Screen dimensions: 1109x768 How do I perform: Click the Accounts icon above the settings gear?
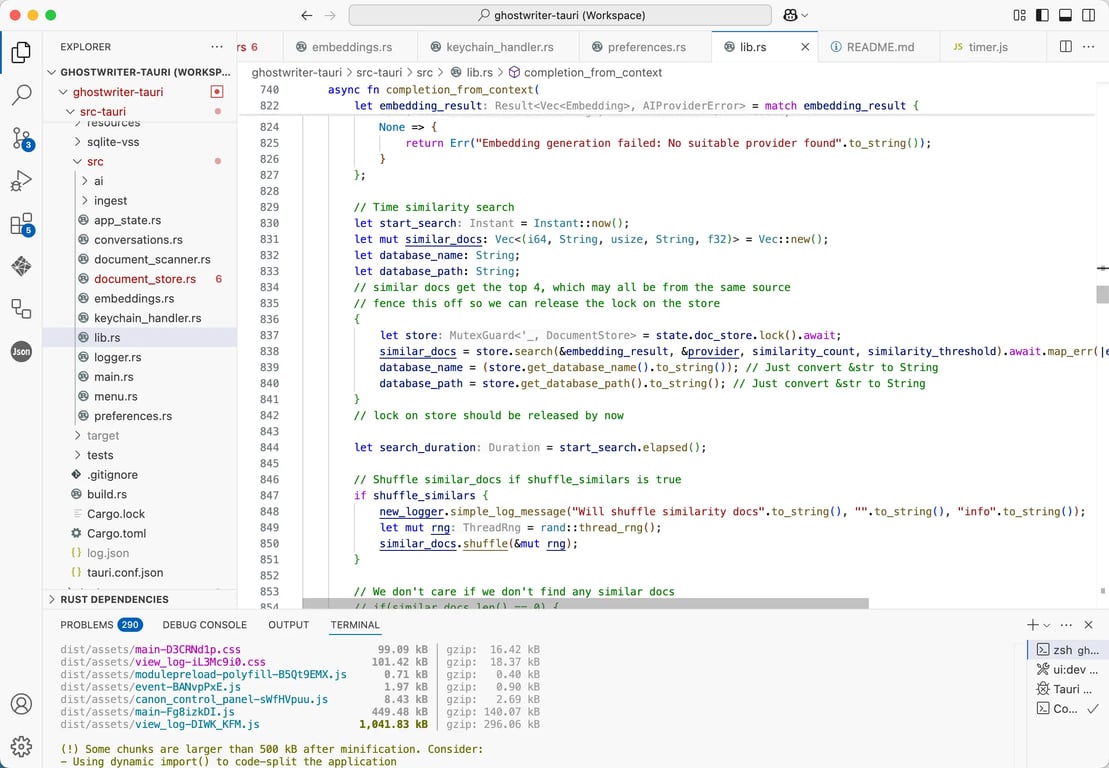coord(20,704)
